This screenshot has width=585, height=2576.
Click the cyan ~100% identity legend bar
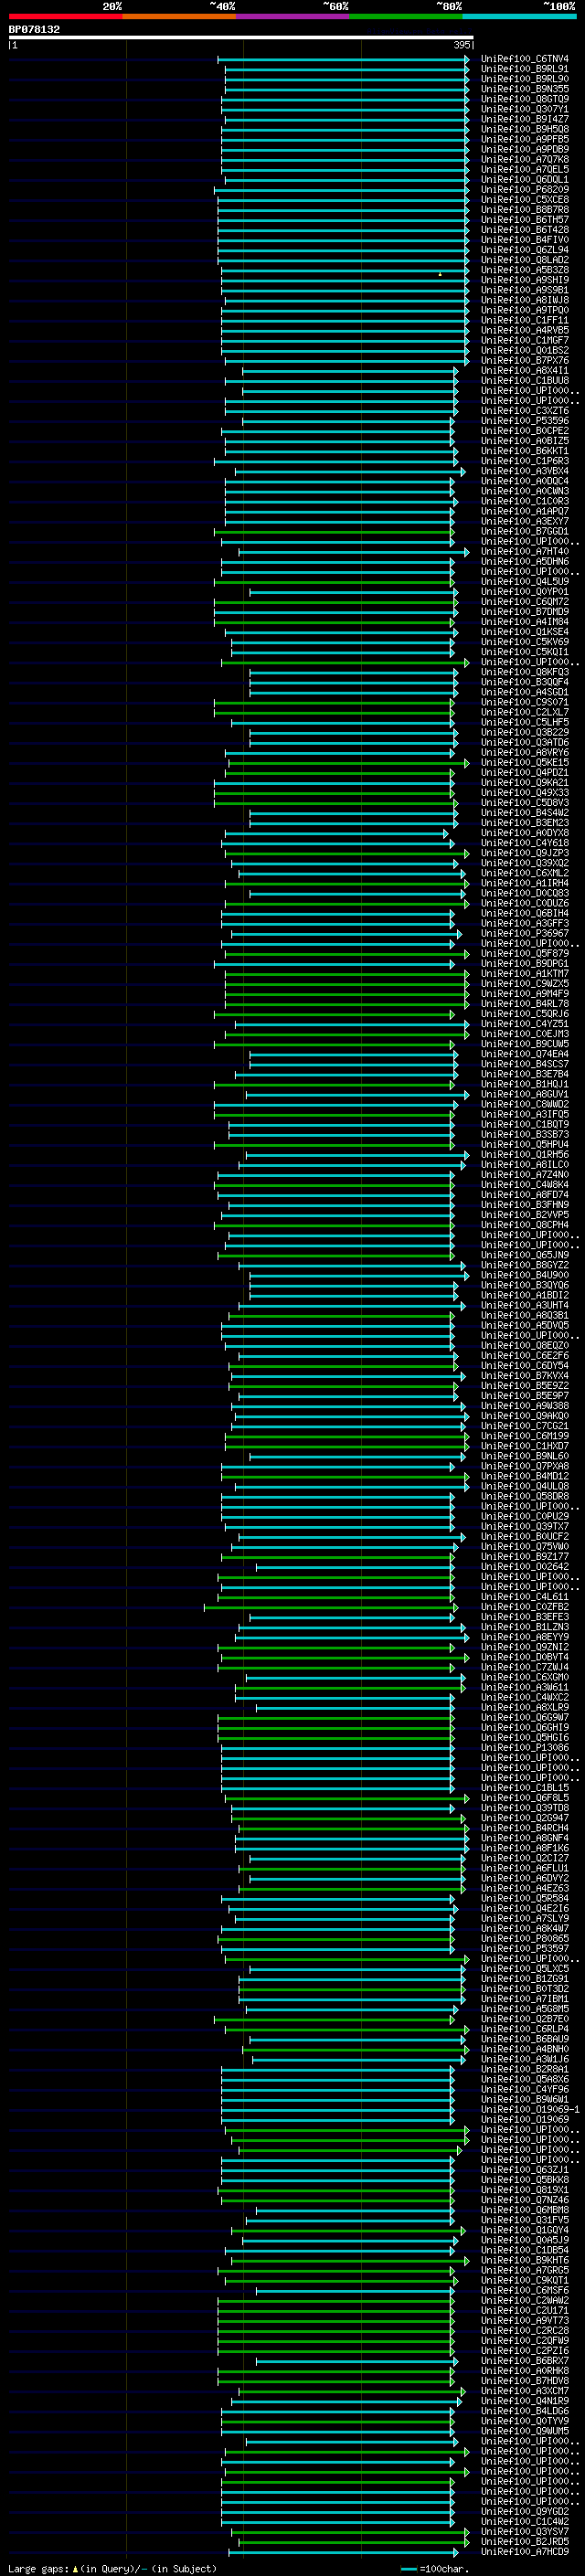[x=520, y=17]
